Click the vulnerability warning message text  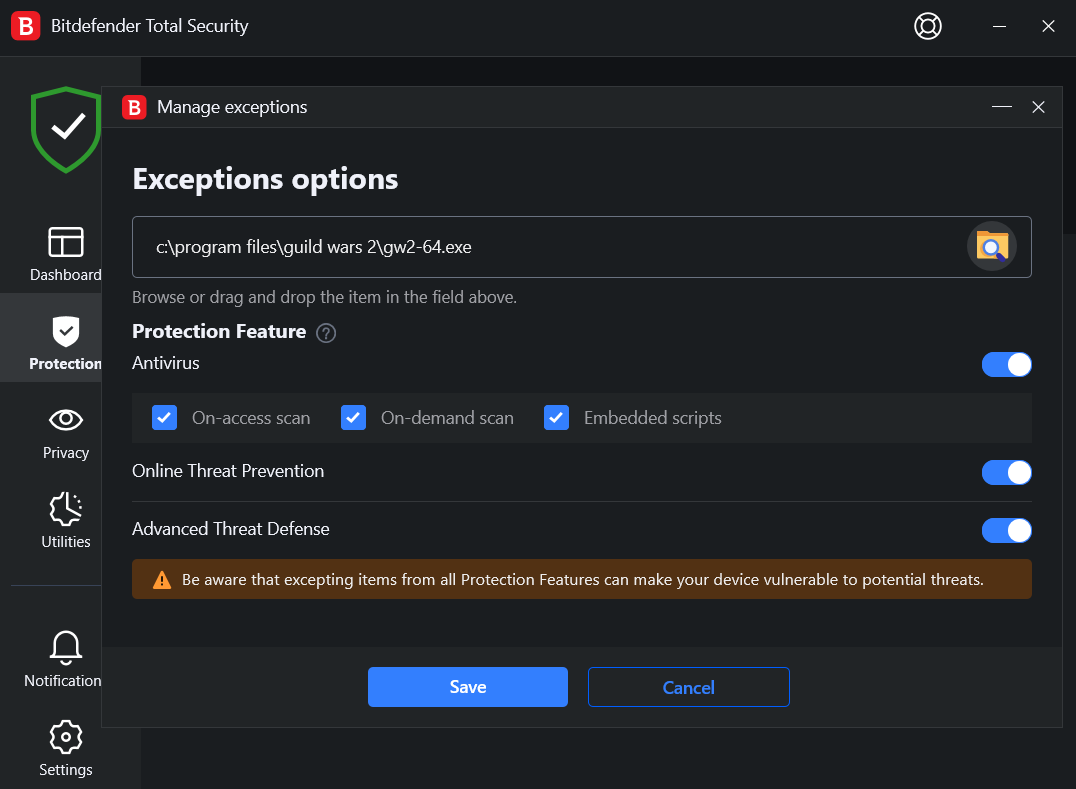pos(583,580)
